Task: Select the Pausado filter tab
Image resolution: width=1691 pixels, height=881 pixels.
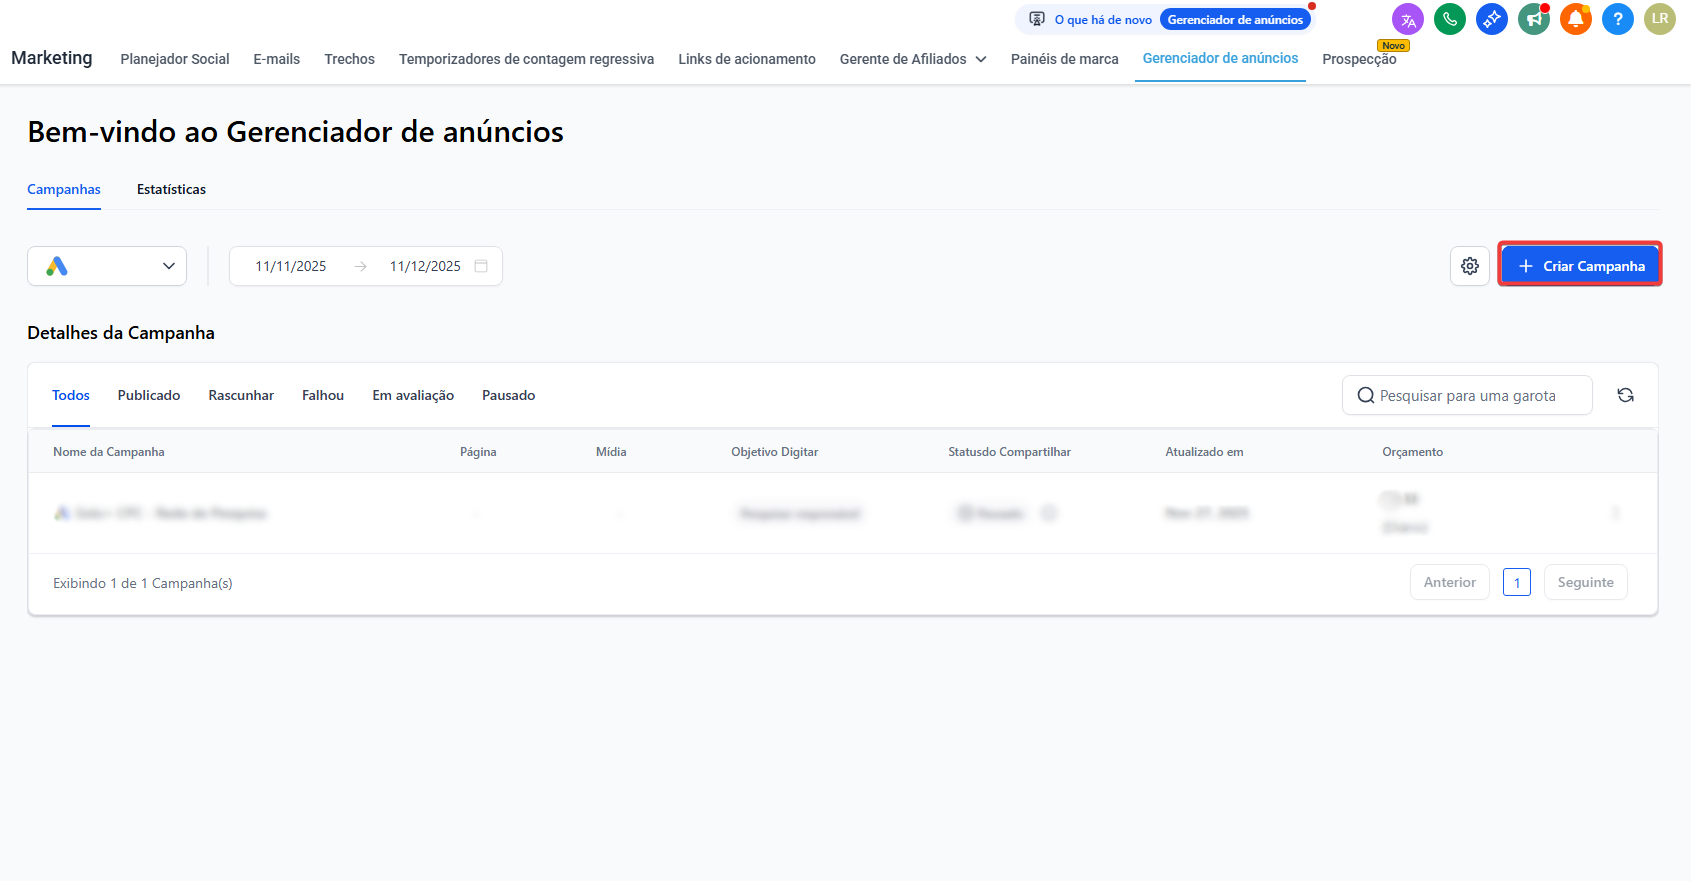Action: pyautogui.click(x=508, y=395)
